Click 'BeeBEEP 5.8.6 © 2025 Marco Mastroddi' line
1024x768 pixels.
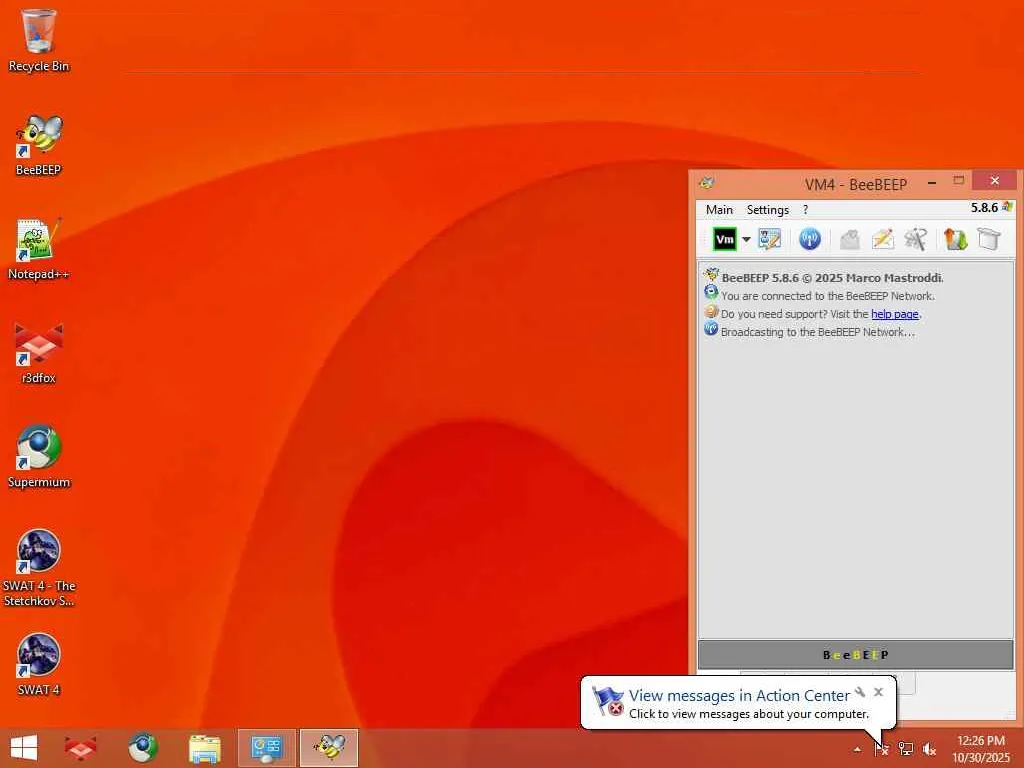click(832, 278)
